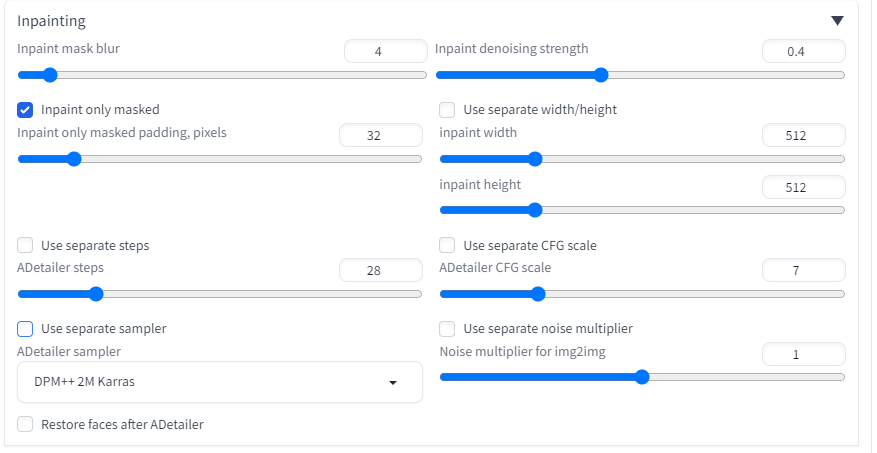
Task: Check Use separate CFG scale
Action: click(x=447, y=245)
